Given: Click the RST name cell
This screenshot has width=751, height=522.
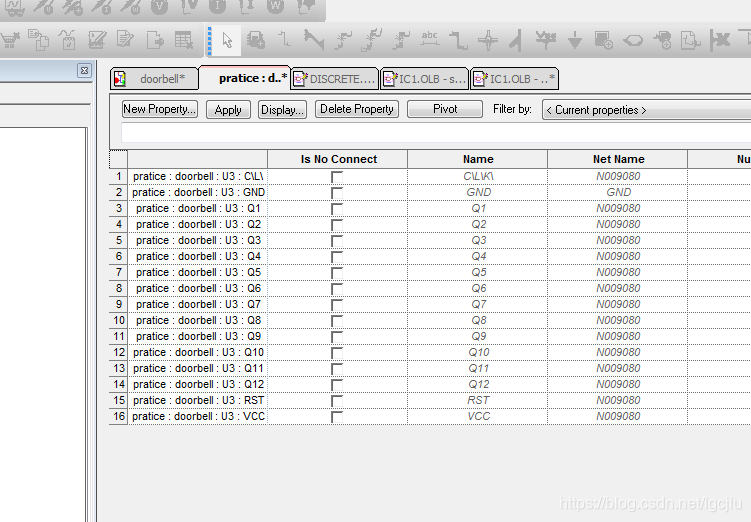Looking at the screenshot, I should [478, 400].
